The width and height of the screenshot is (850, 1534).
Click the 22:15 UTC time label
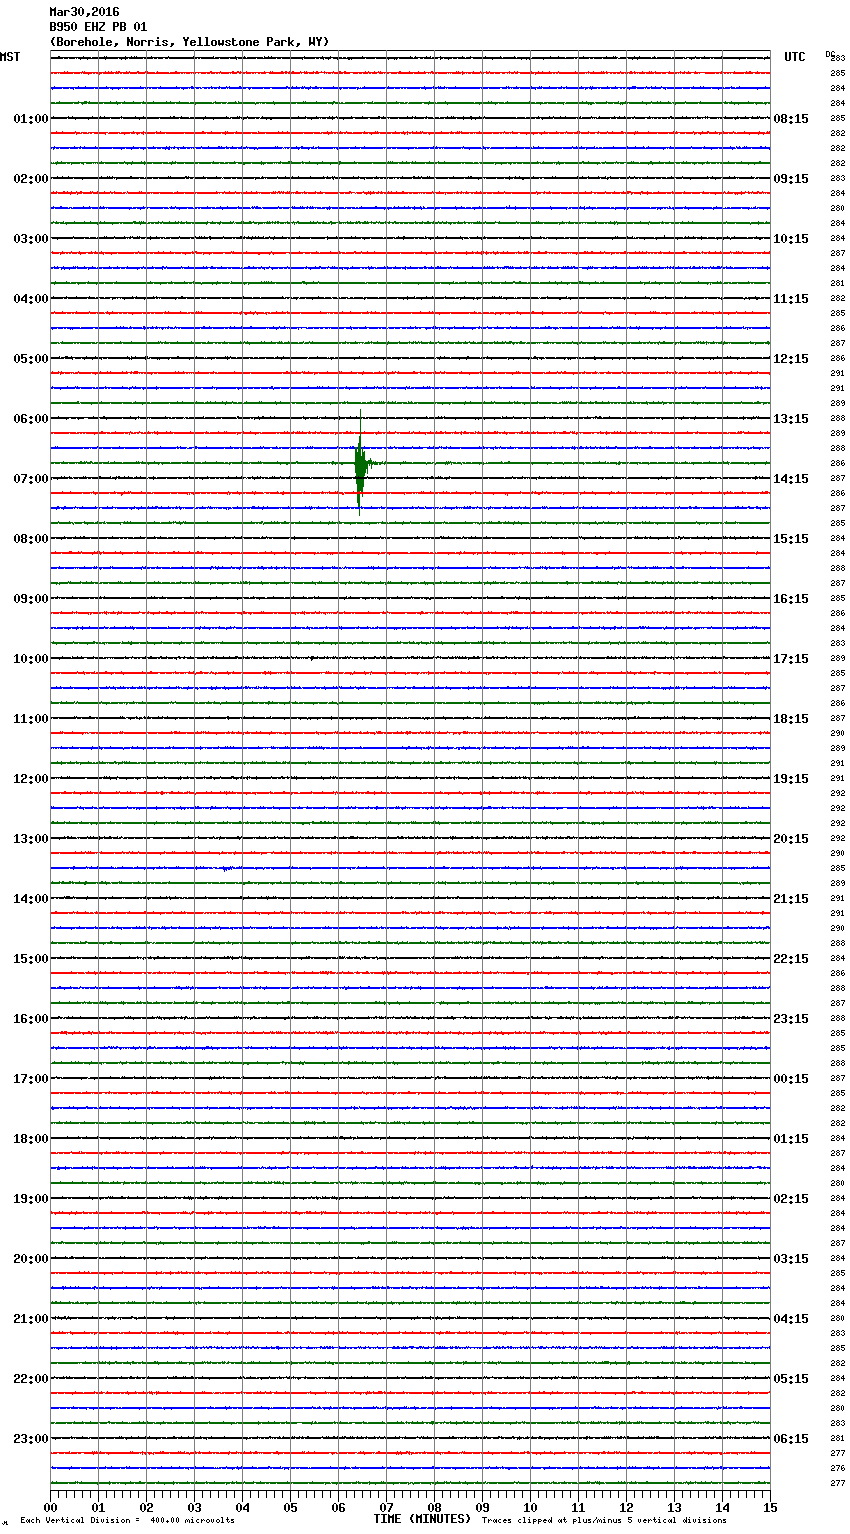(791, 959)
